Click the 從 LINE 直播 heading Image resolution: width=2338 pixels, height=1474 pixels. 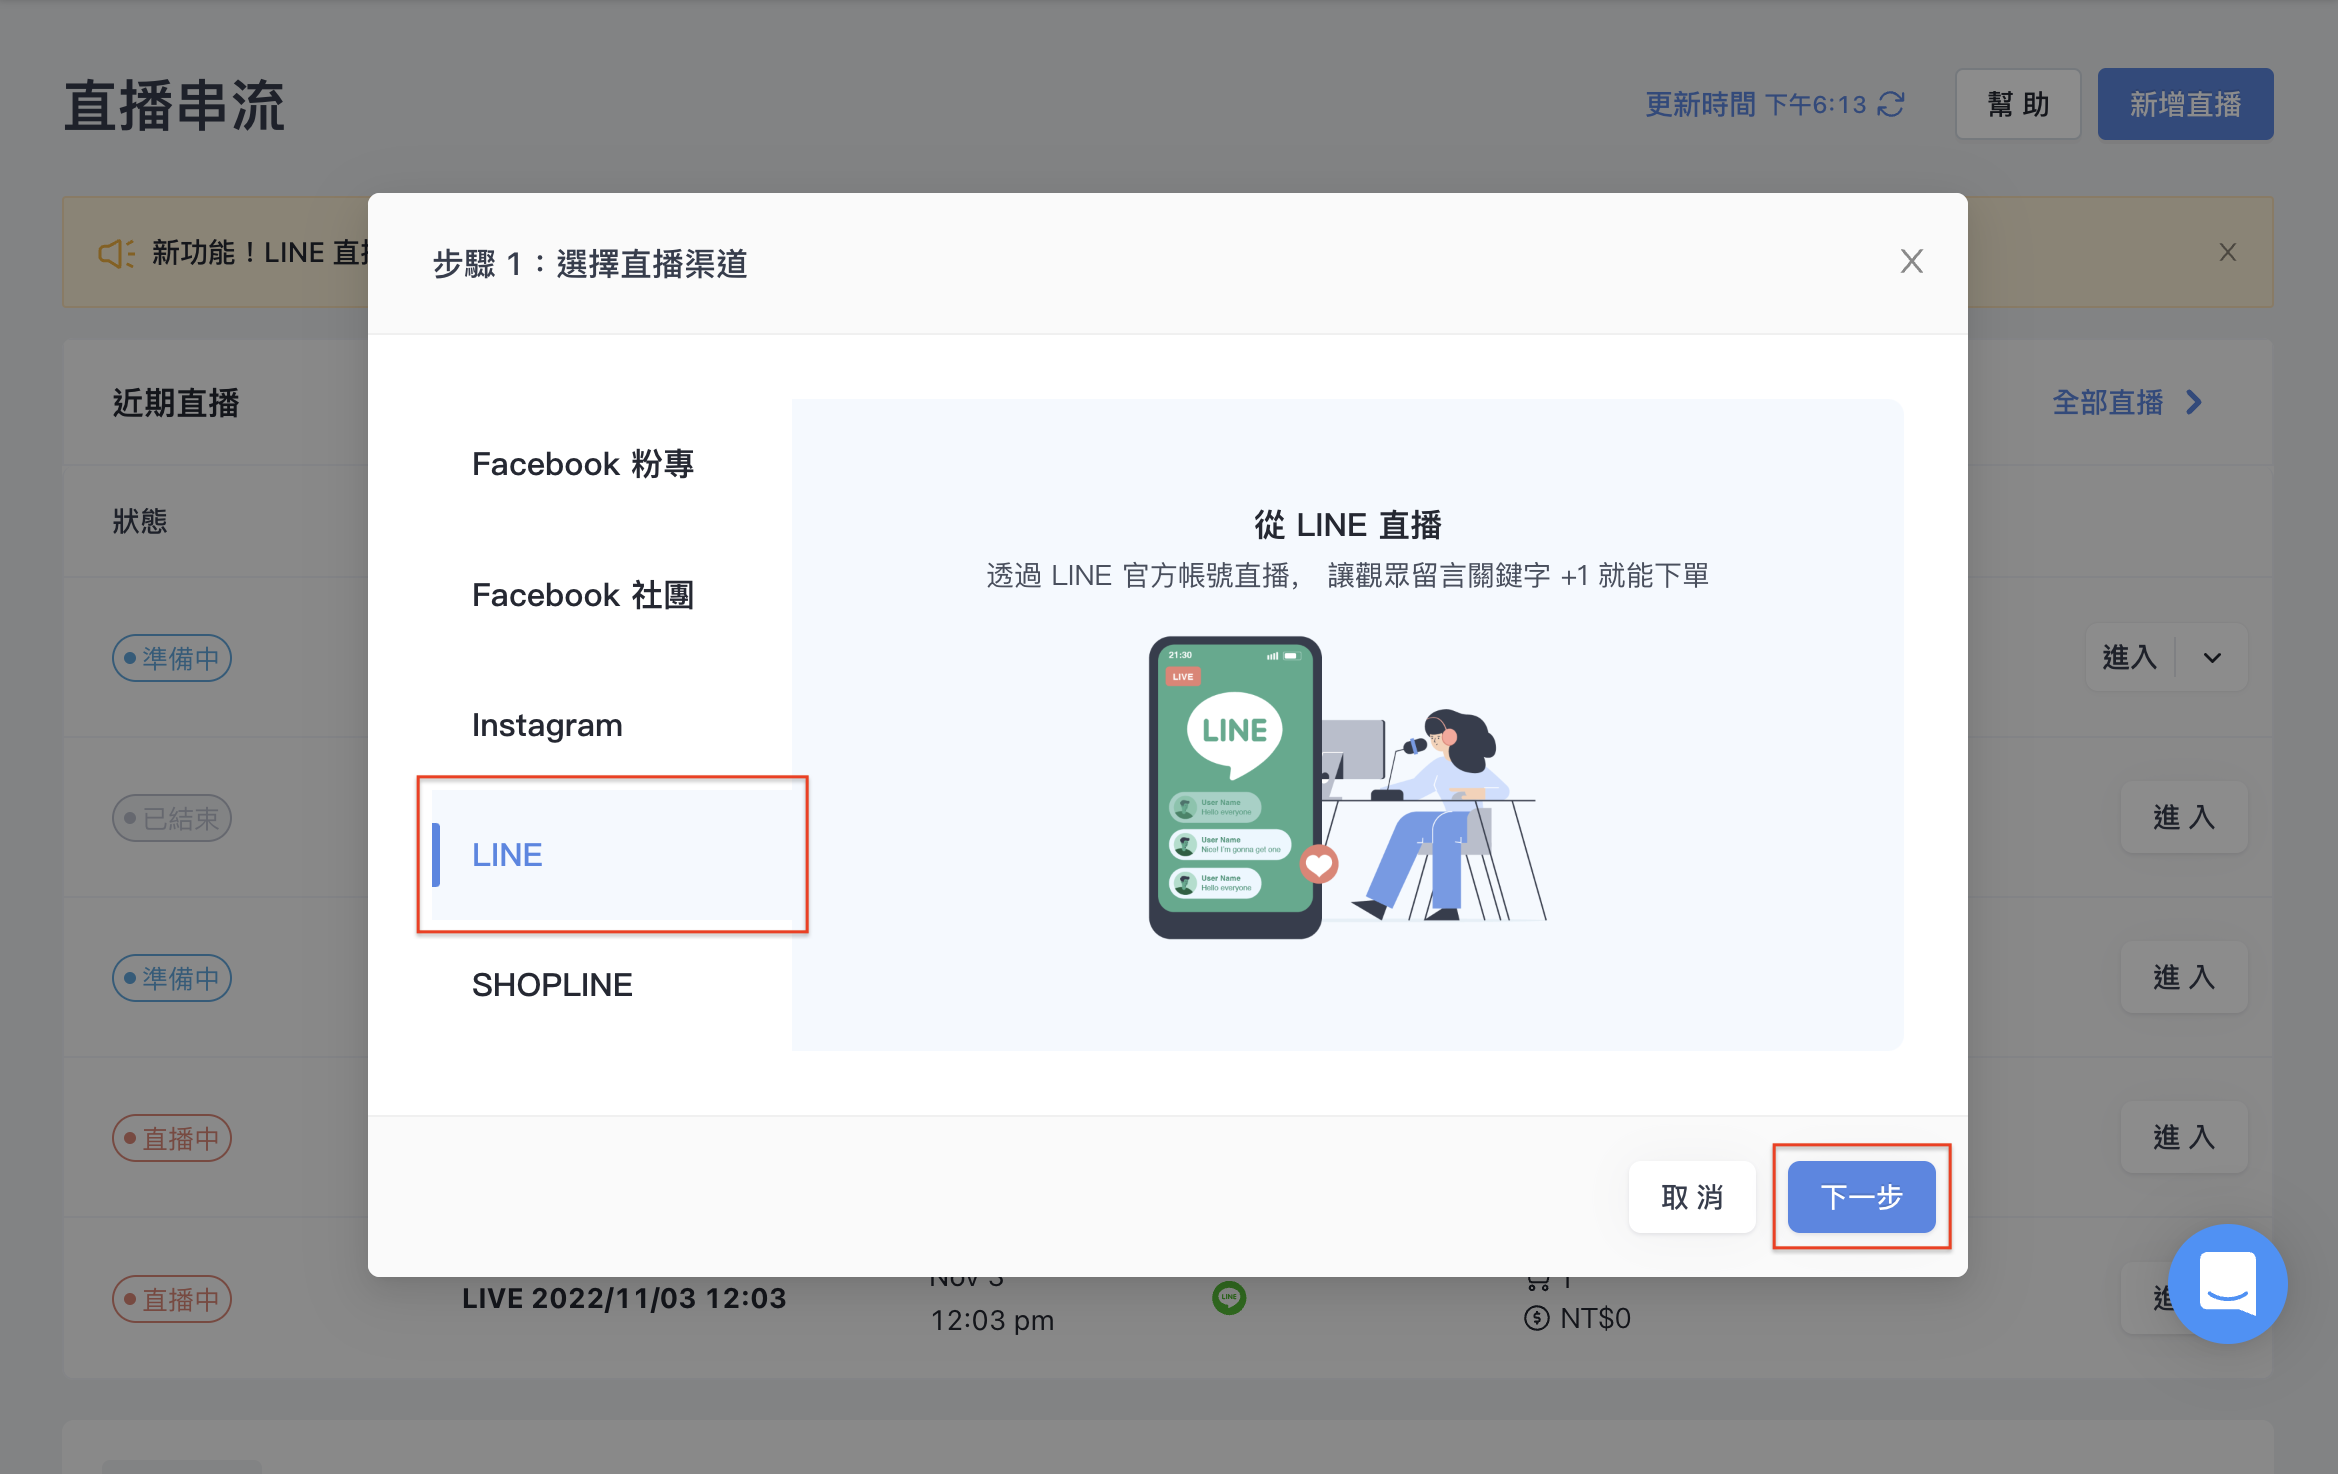click(1347, 525)
